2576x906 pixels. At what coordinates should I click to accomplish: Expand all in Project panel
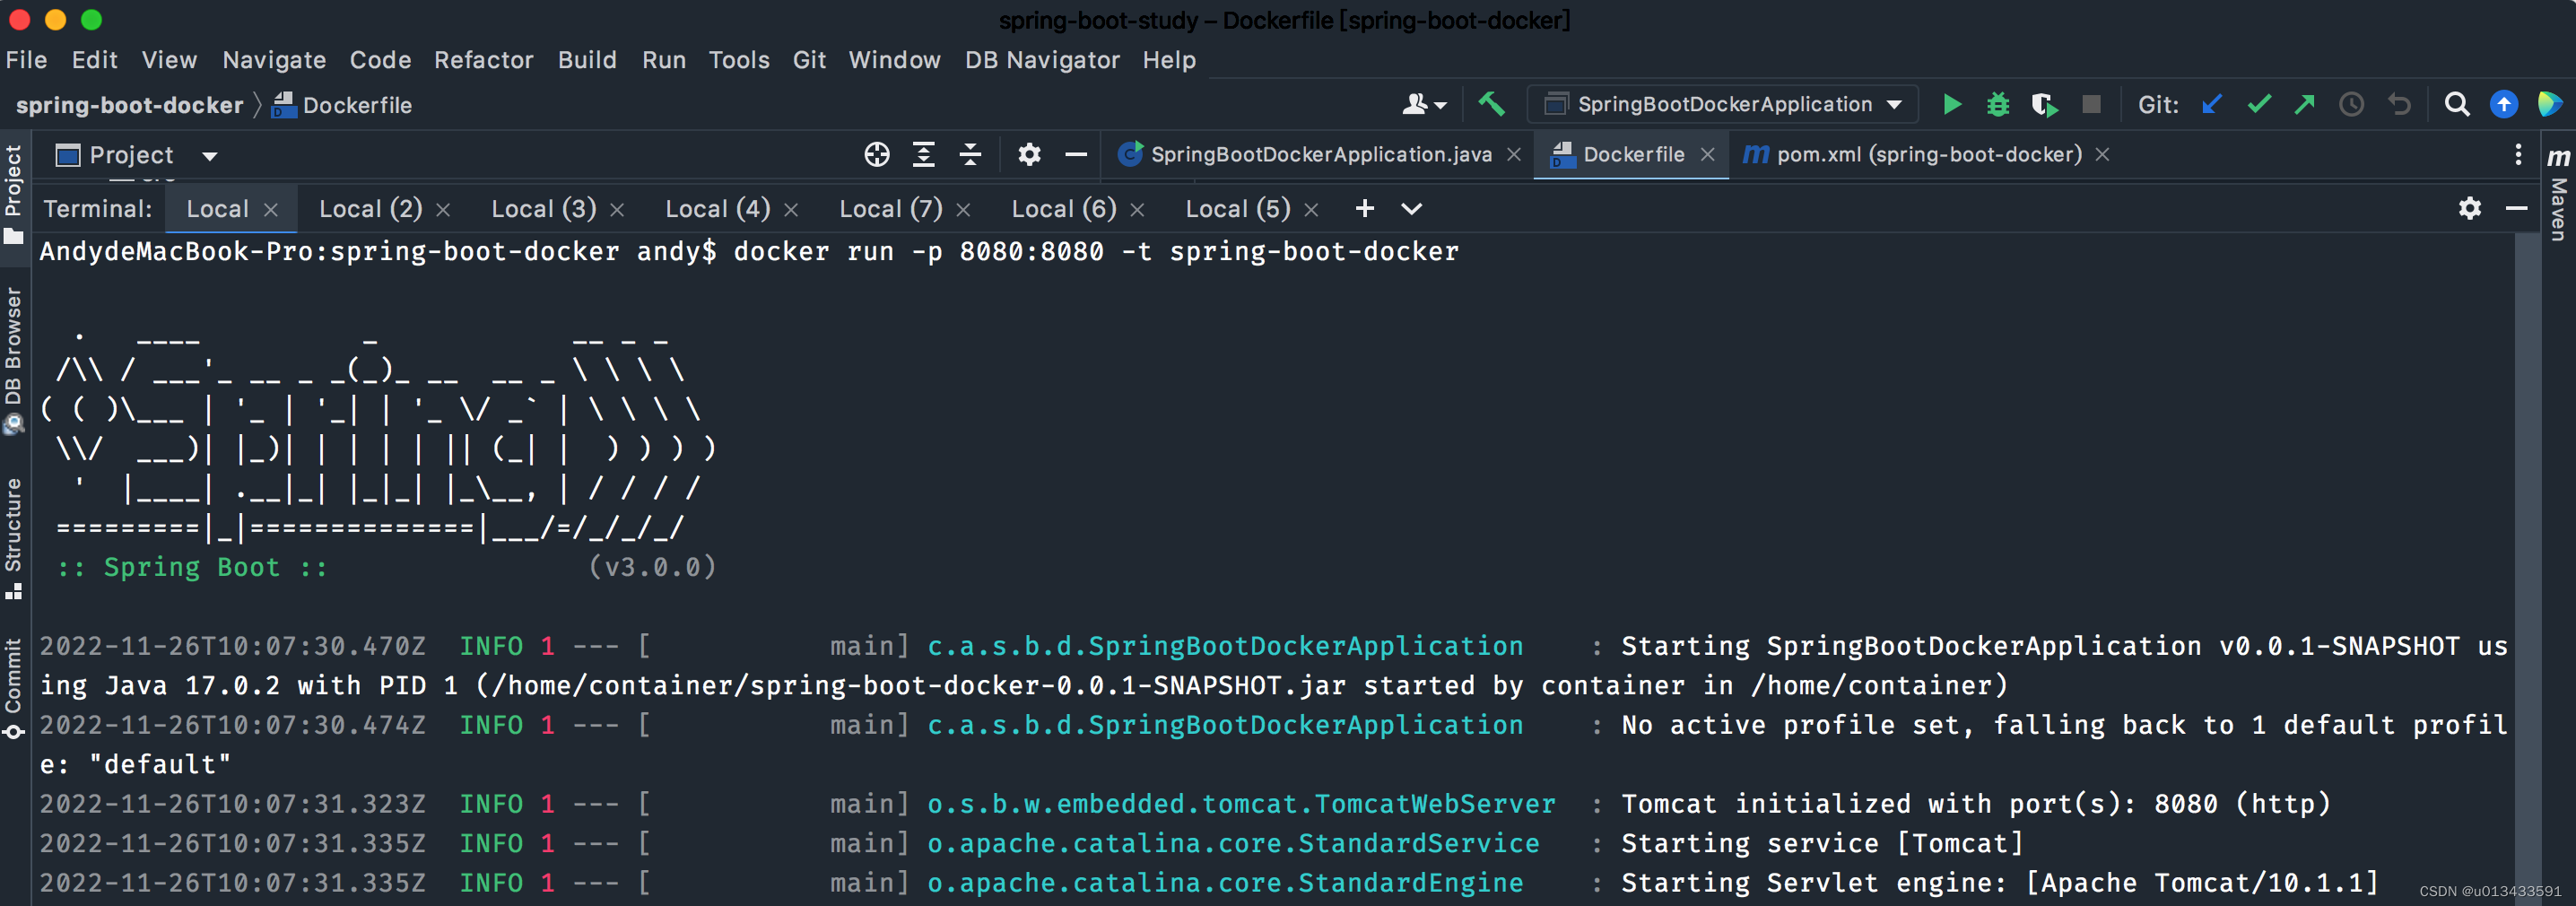(x=924, y=154)
